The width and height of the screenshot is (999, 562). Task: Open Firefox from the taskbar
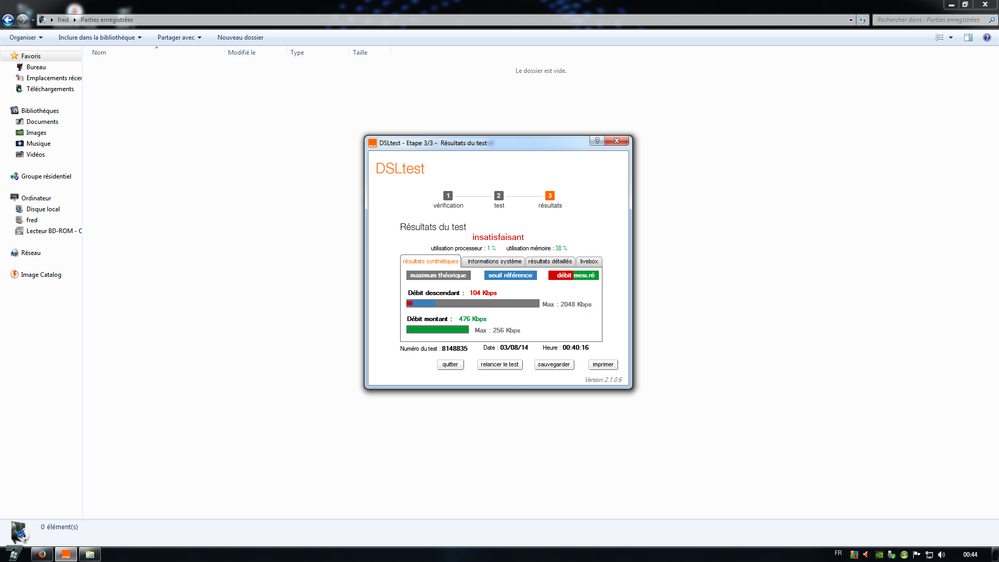[x=41, y=554]
